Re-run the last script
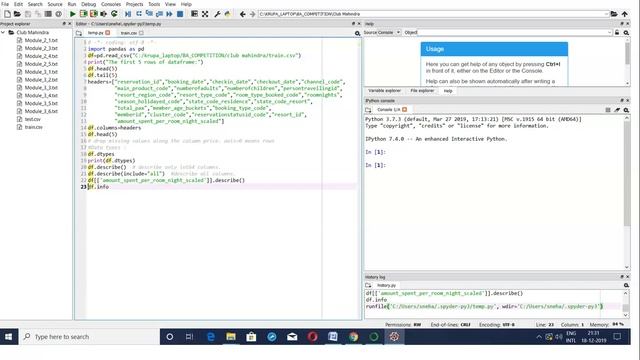 tap(114, 14)
